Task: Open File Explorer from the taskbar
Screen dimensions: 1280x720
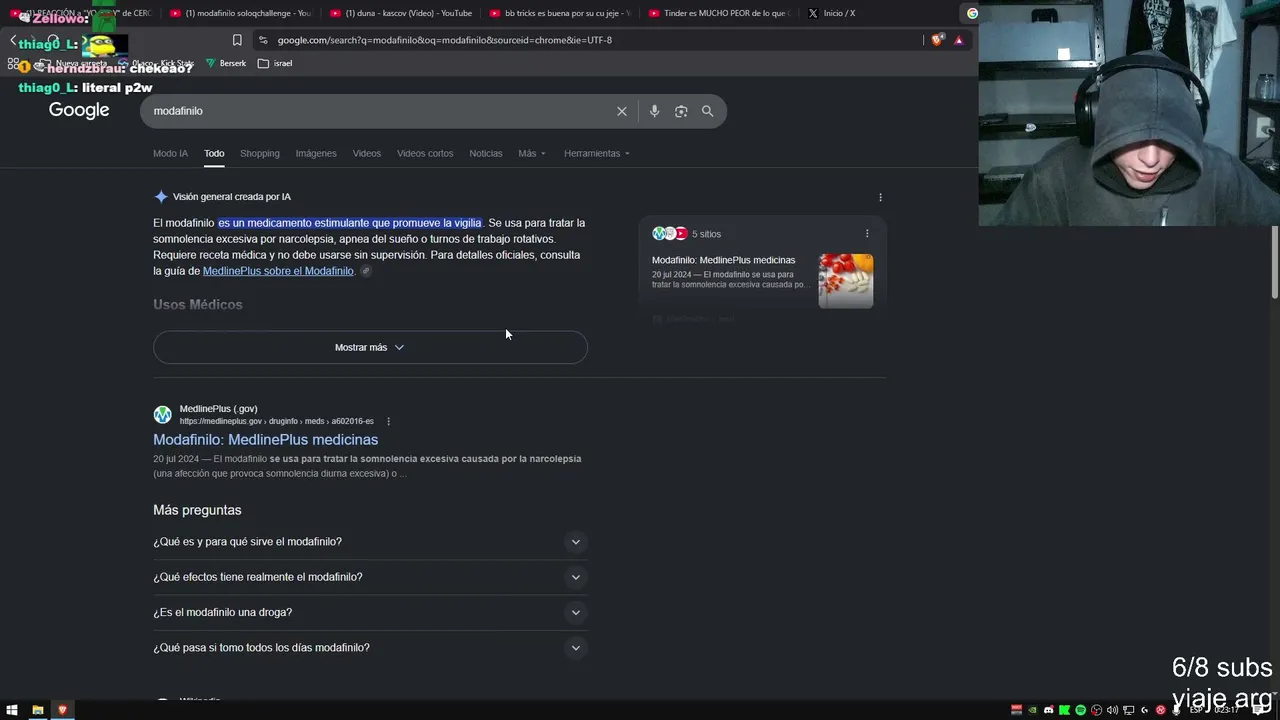Action: 38,710
